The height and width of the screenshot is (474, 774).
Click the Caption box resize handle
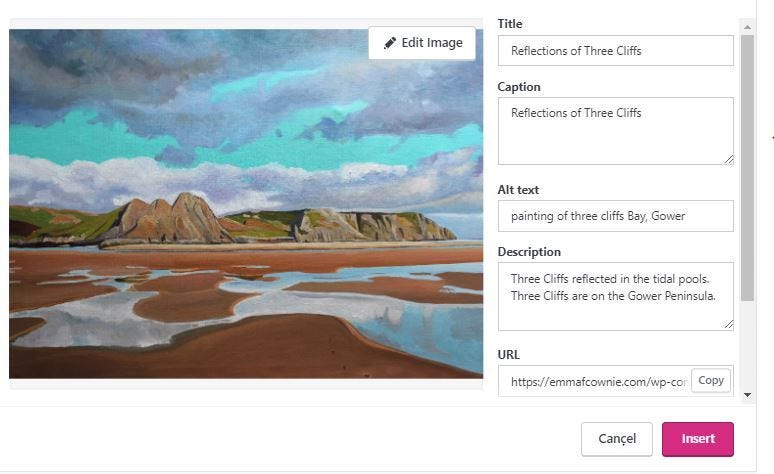tap(729, 159)
